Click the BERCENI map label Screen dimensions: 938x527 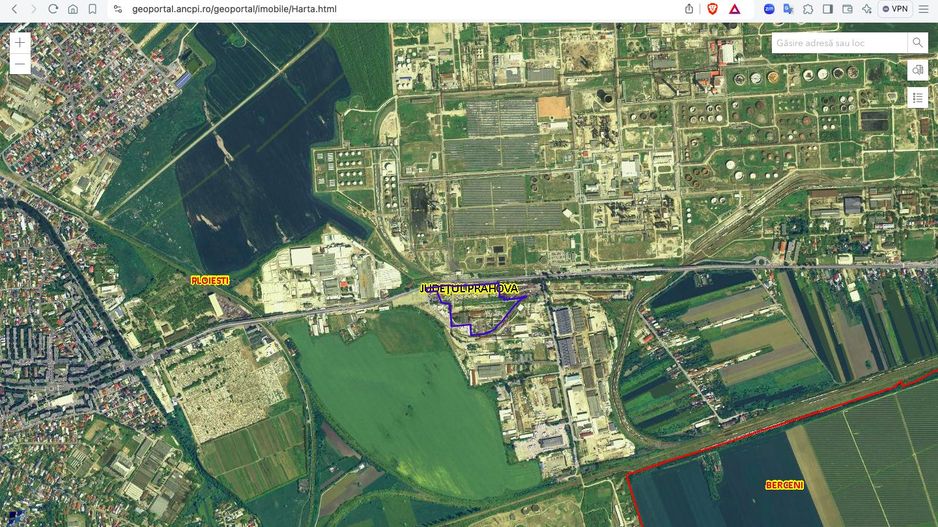(784, 485)
